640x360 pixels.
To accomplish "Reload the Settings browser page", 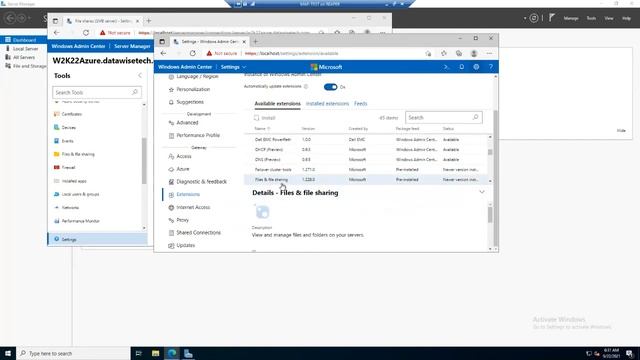I will 193,53.
